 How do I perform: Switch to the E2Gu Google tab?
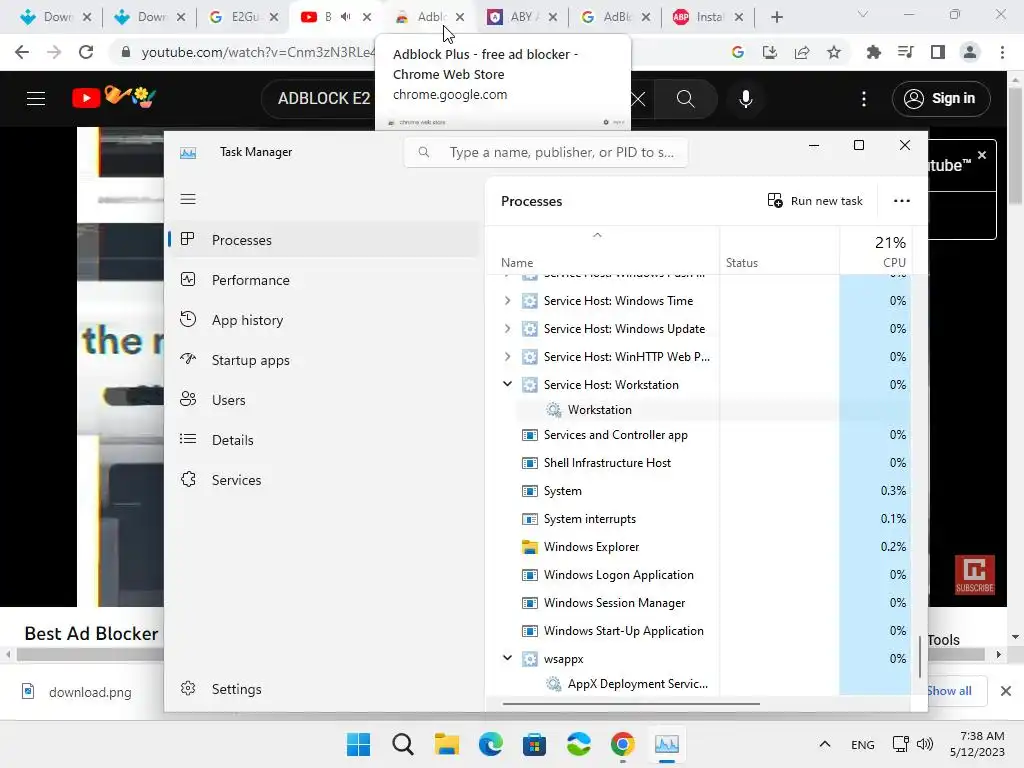click(x=243, y=17)
